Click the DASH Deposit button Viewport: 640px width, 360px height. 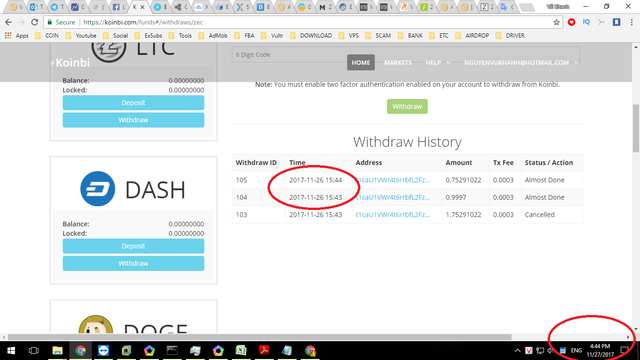pos(133,246)
